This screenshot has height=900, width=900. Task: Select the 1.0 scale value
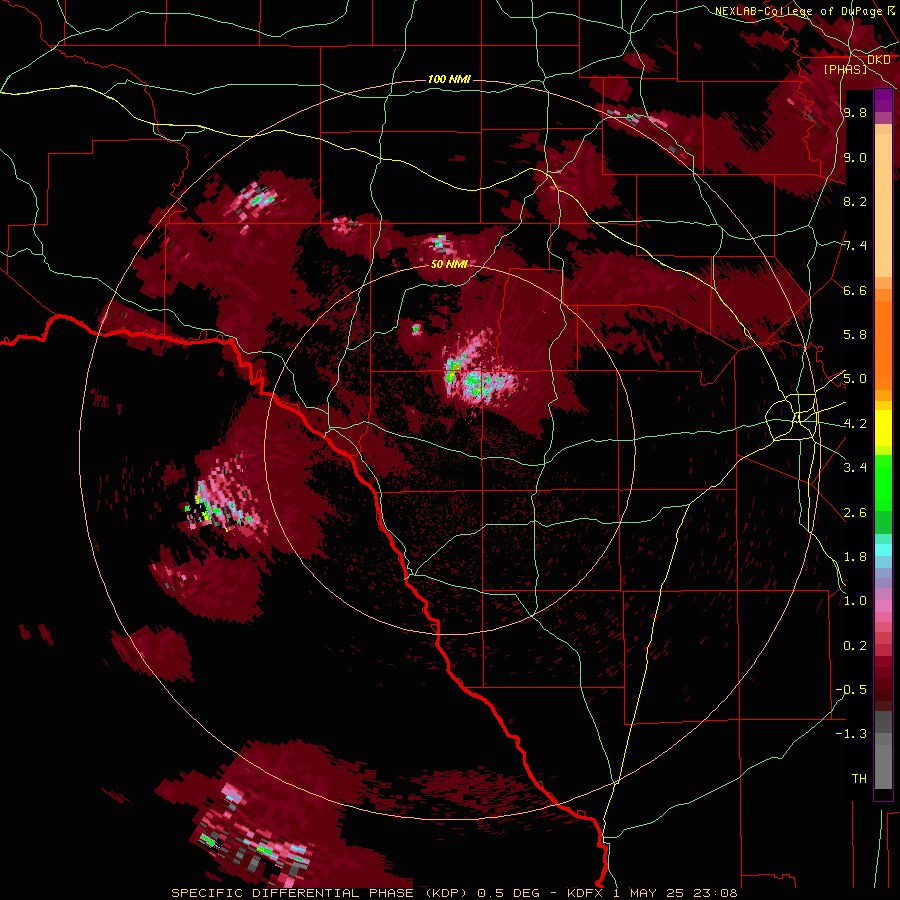(x=855, y=601)
